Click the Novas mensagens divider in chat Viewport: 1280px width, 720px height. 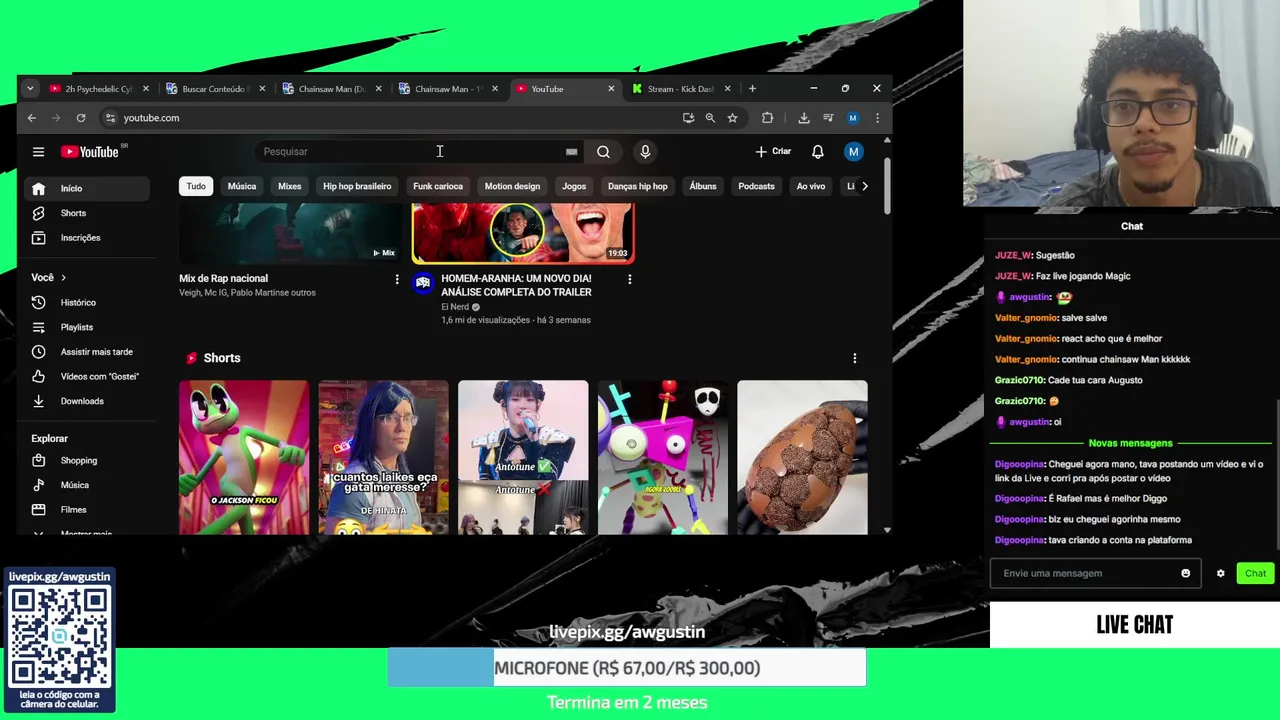pyautogui.click(x=1130, y=443)
